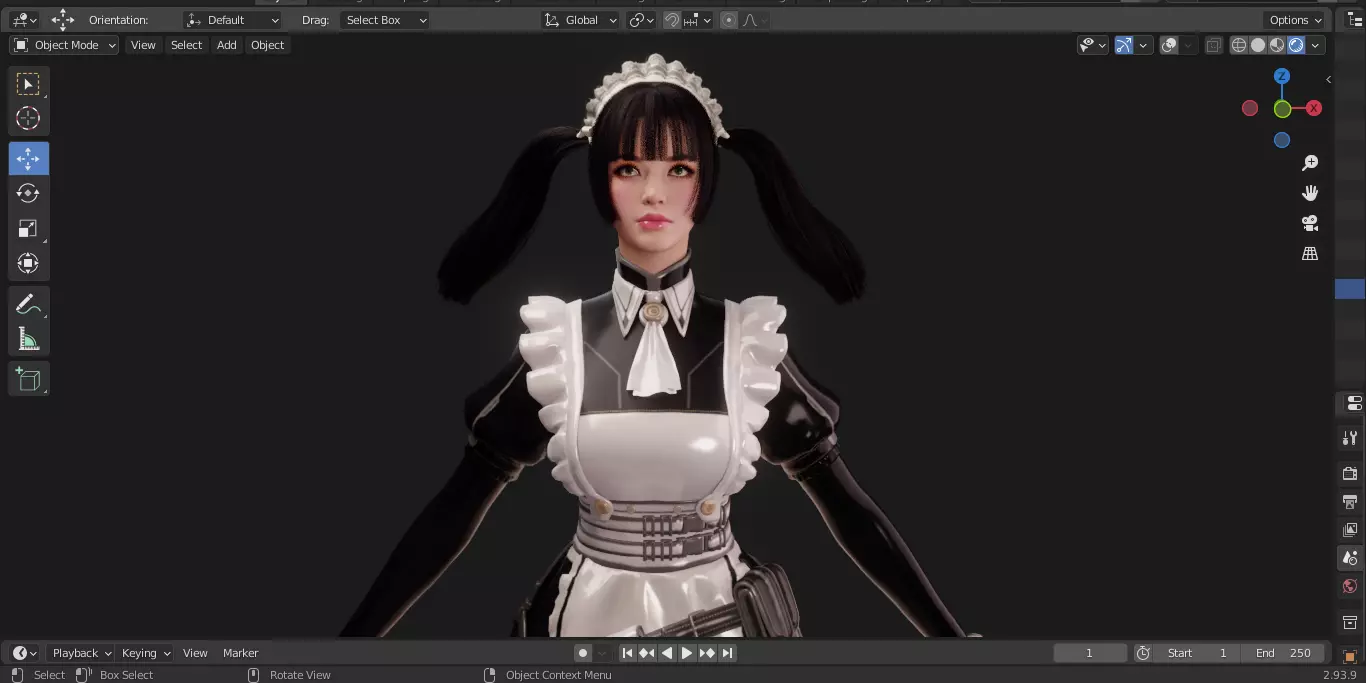Toggle auto keying record button
Image resolution: width=1366 pixels, height=683 pixels.
583,653
